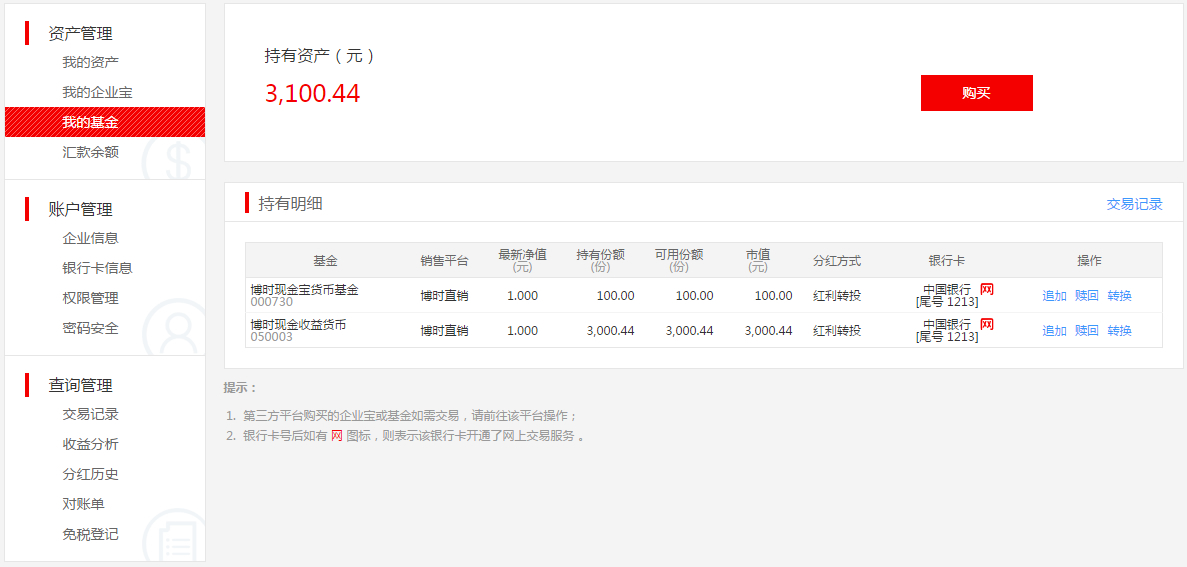Select 我的基金 sidebar item
Image resolution: width=1187 pixels, height=567 pixels.
click(x=104, y=122)
